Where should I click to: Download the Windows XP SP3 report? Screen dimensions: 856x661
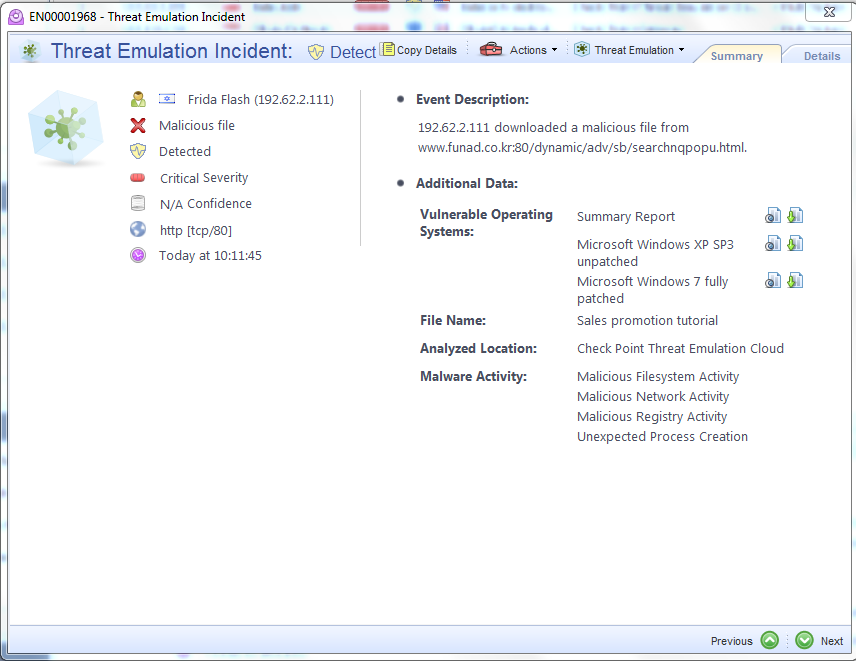click(x=795, y=243)
